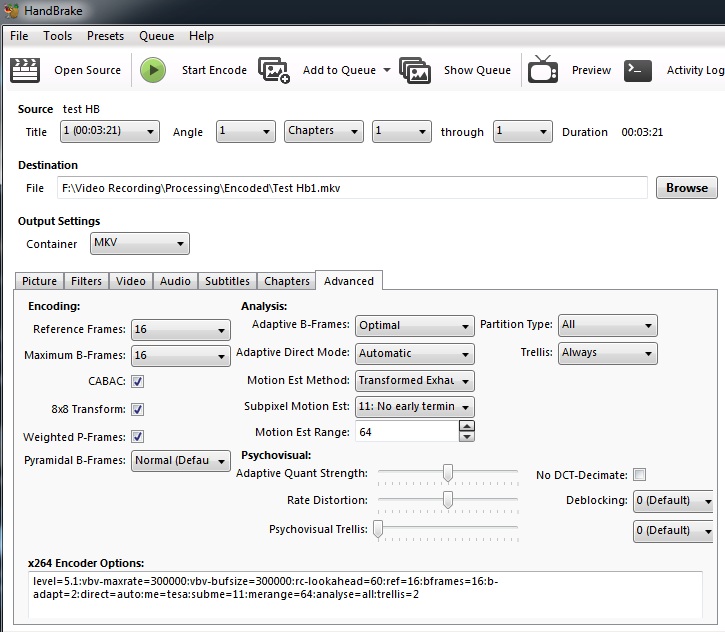Screen dimensions: 725x632
Task: Open the Subpixel Motion Est dropdown
Action: coord(415,407)
